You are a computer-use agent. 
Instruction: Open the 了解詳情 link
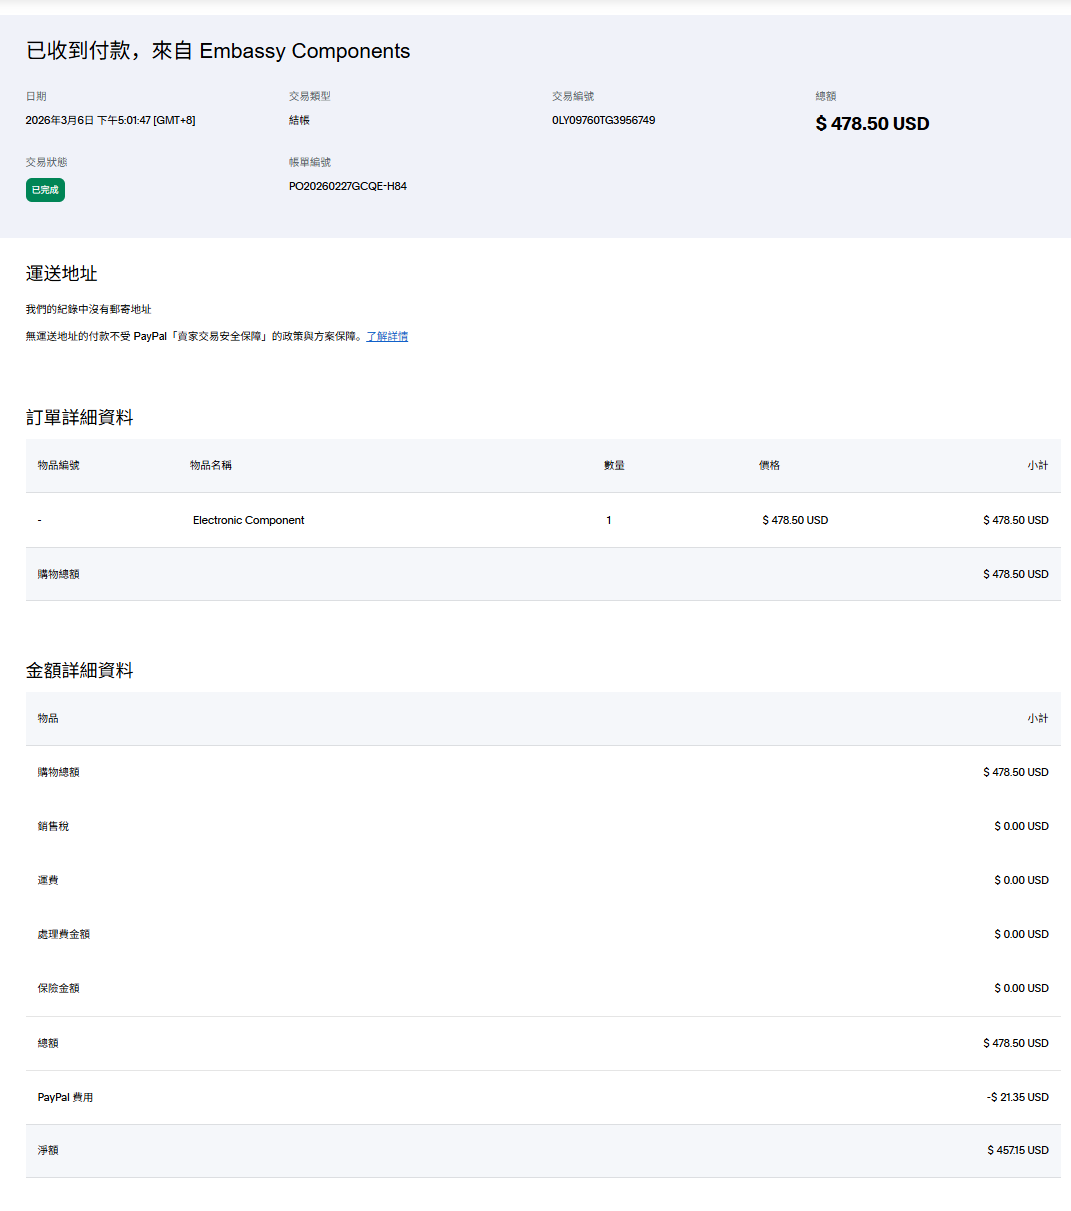(x=387, y=337)
